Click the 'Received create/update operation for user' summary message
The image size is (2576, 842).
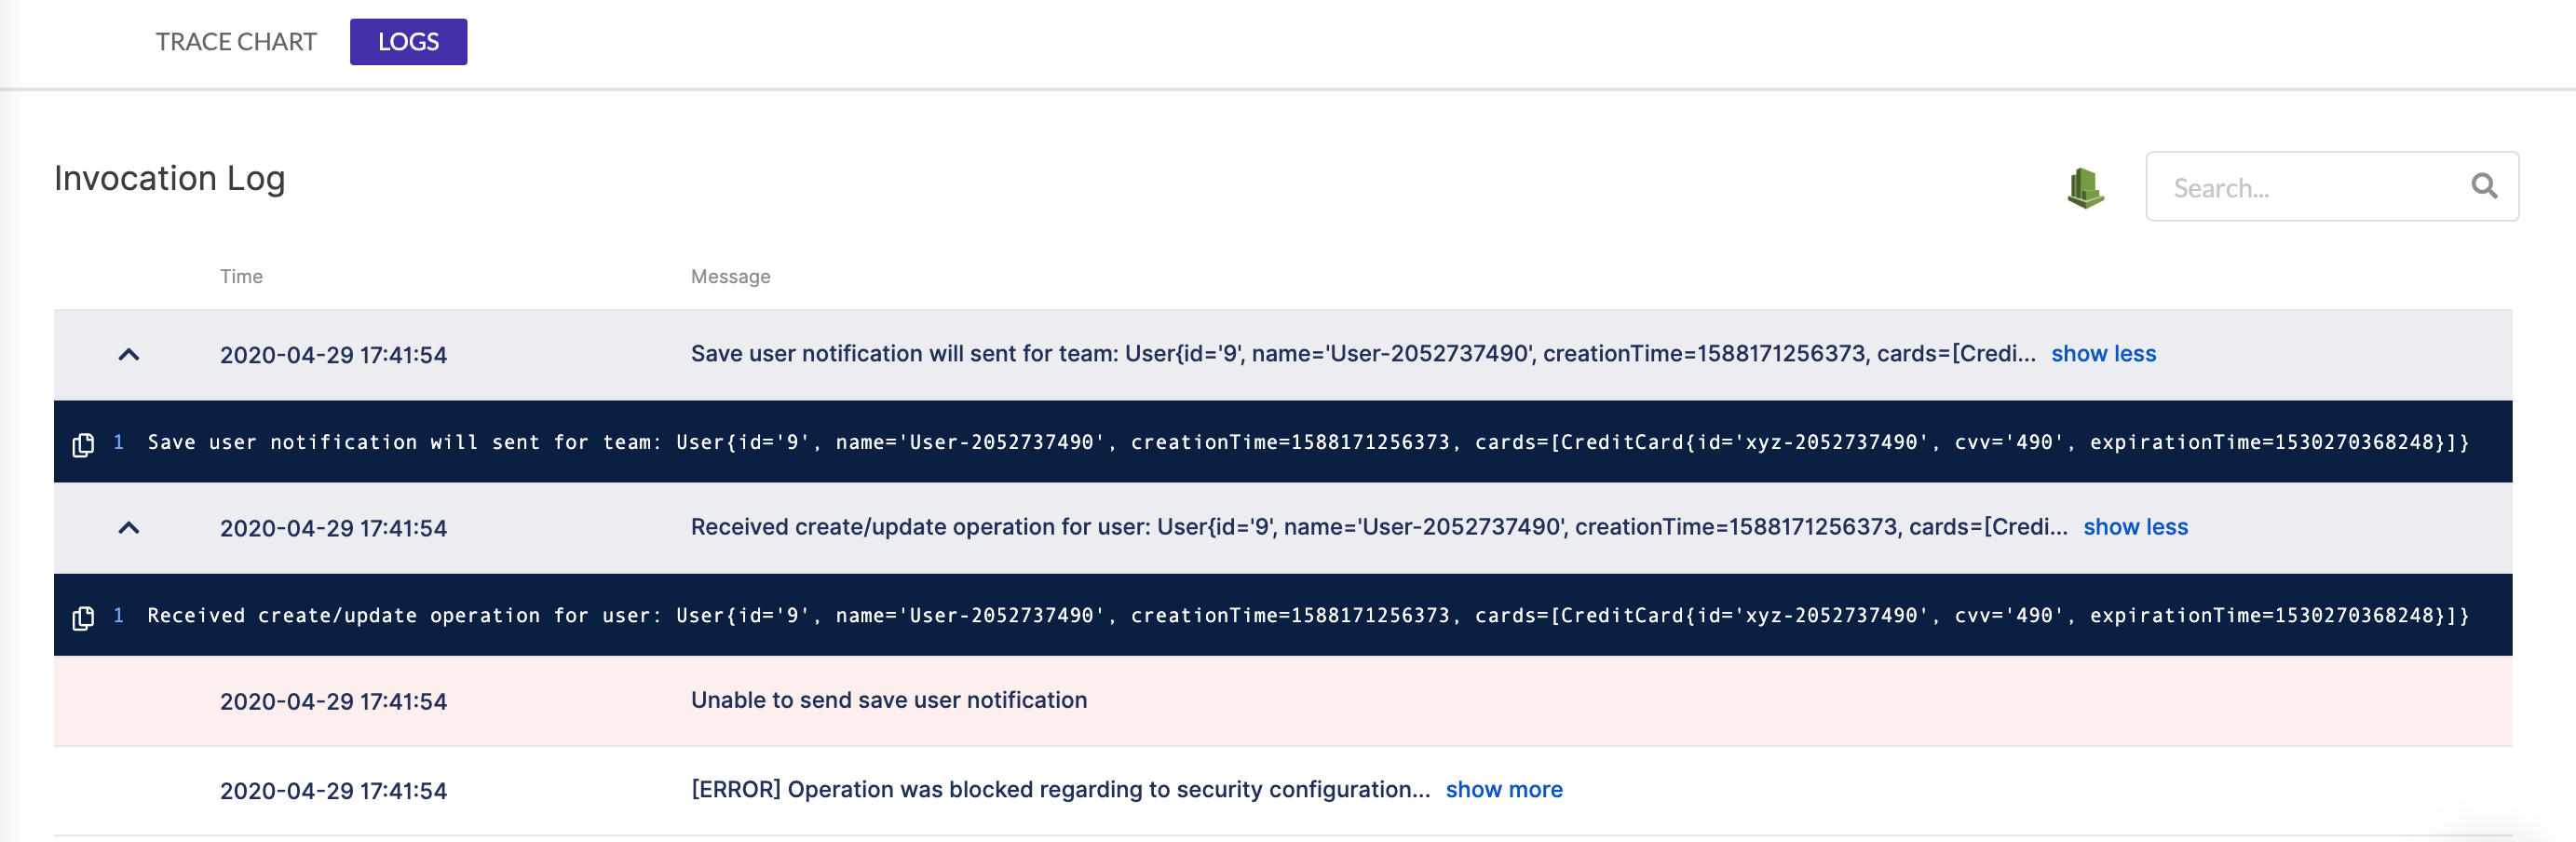1379,527
